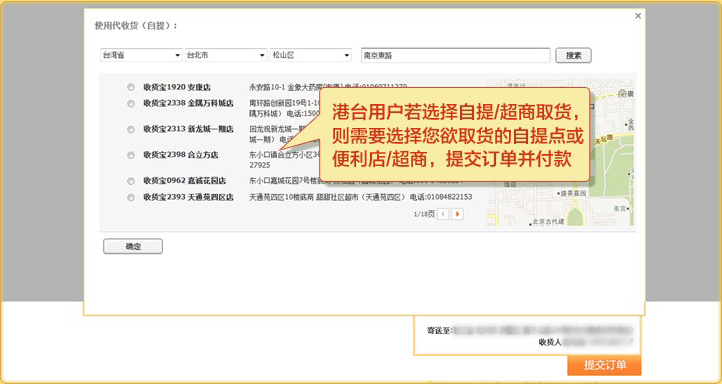The image size is (722, 384).
Task: Select radio for 收货宝0962 嘉诚花园店
Action: point(131,181)
